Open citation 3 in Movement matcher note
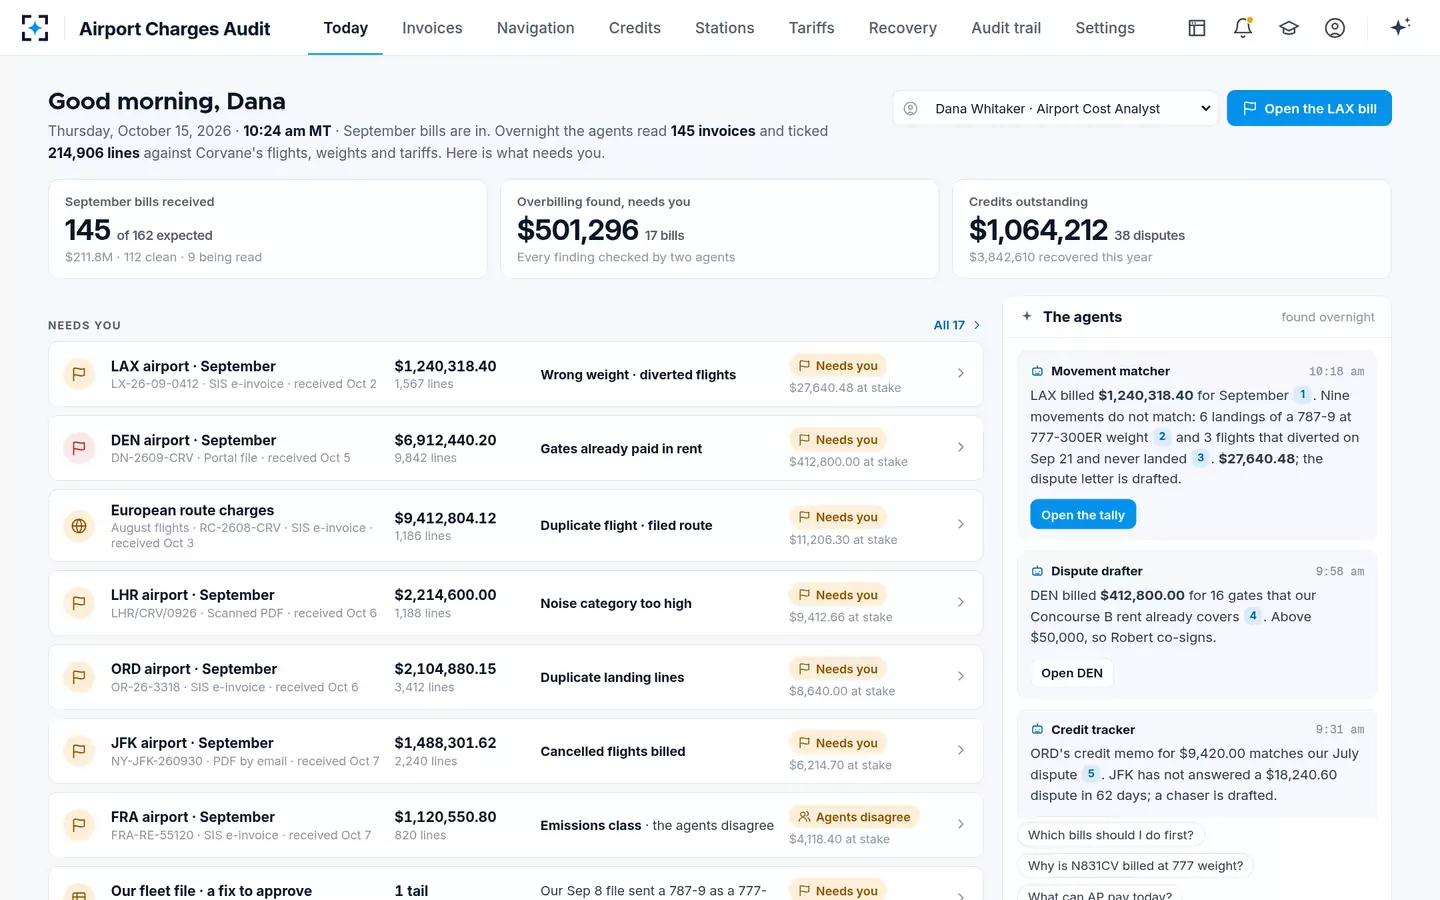 (x=1201, y=458)
